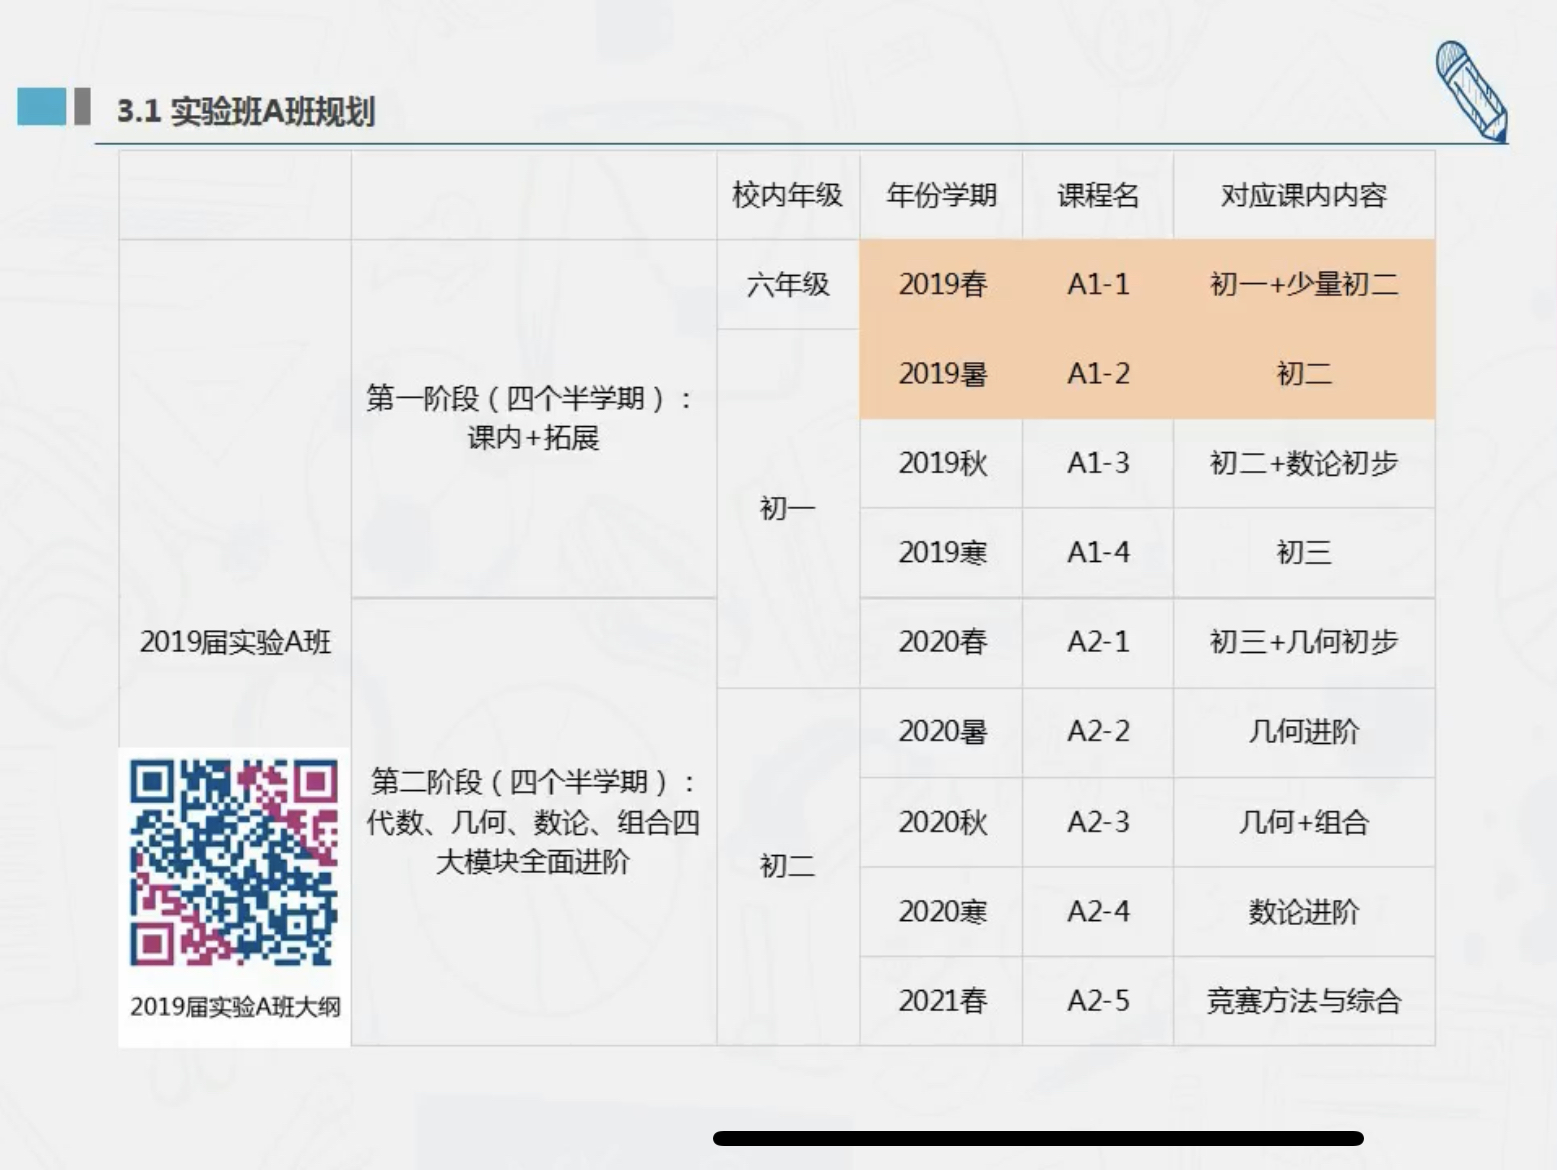Select the 校内年级 column header
Image resolution: width=1557 pixels, height=1170 pixels.
pyautogui.click(x=787, y=195)
